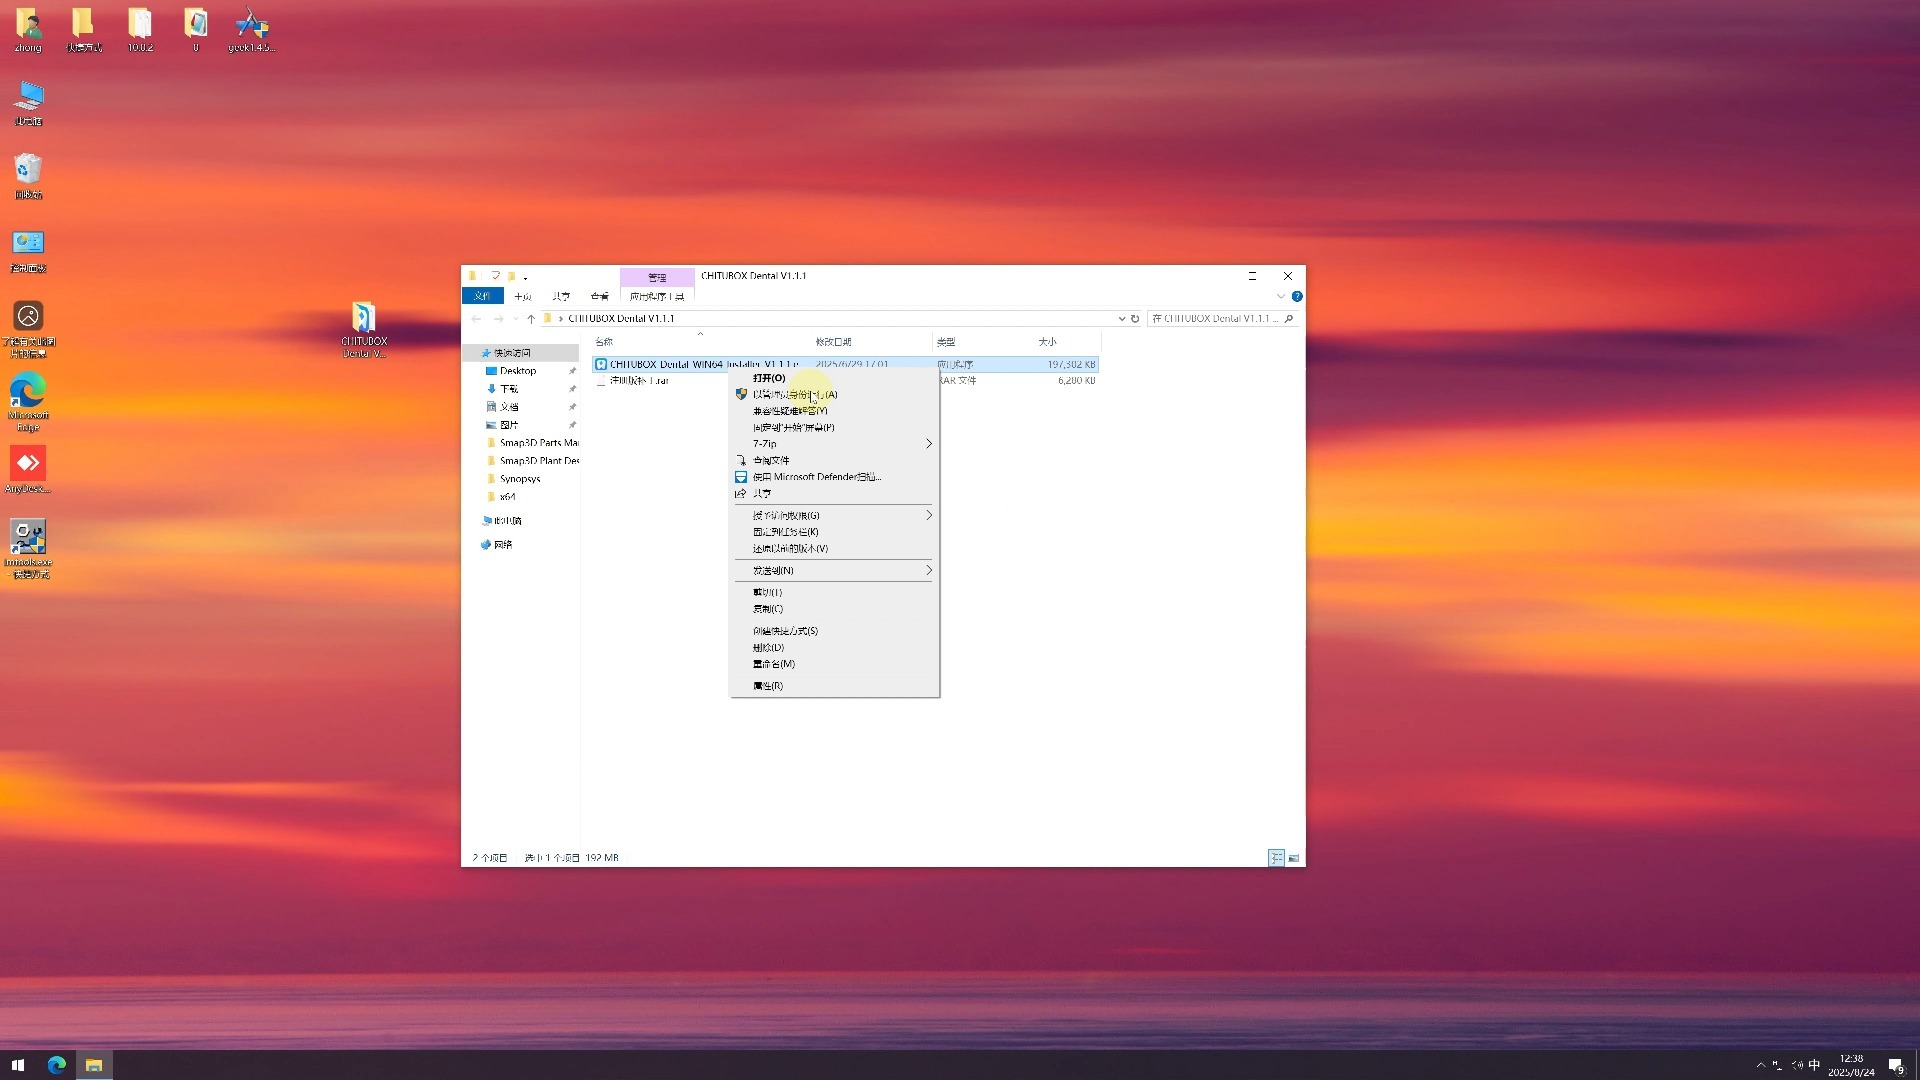Toggle the 中 input method indicator
The height and width of the screenshot is (1080, 1920).
click(x=1815, y=1065)
